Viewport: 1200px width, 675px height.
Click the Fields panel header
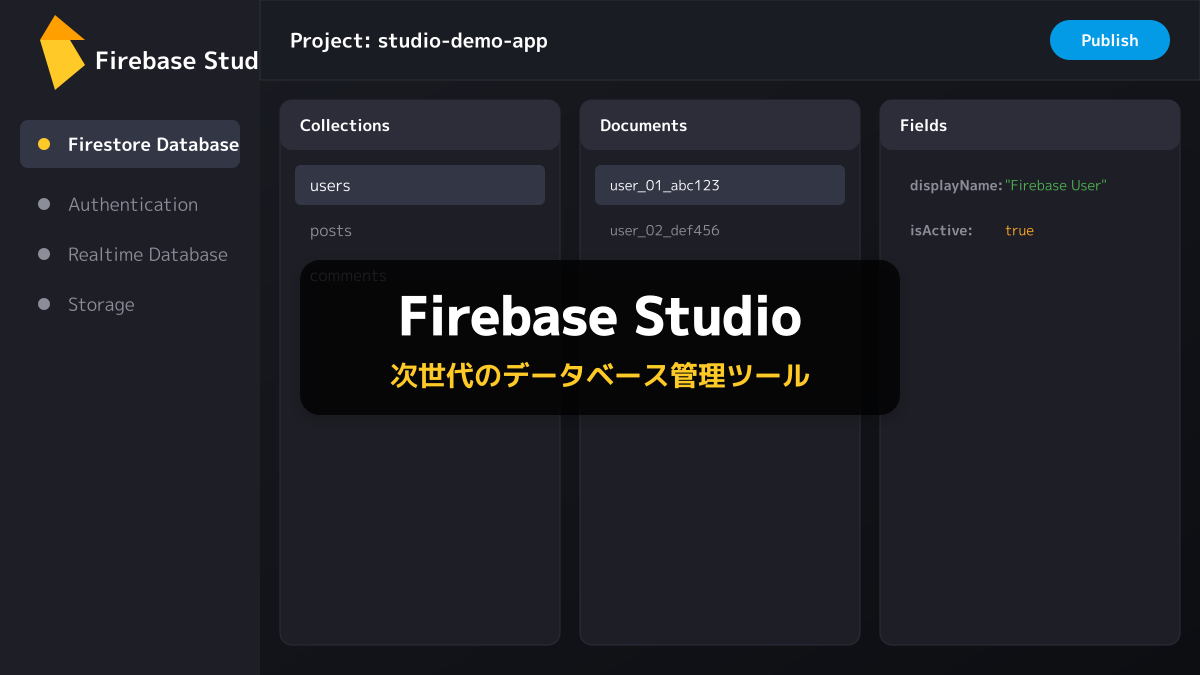pyautogui.click(x=1030, y=125)
